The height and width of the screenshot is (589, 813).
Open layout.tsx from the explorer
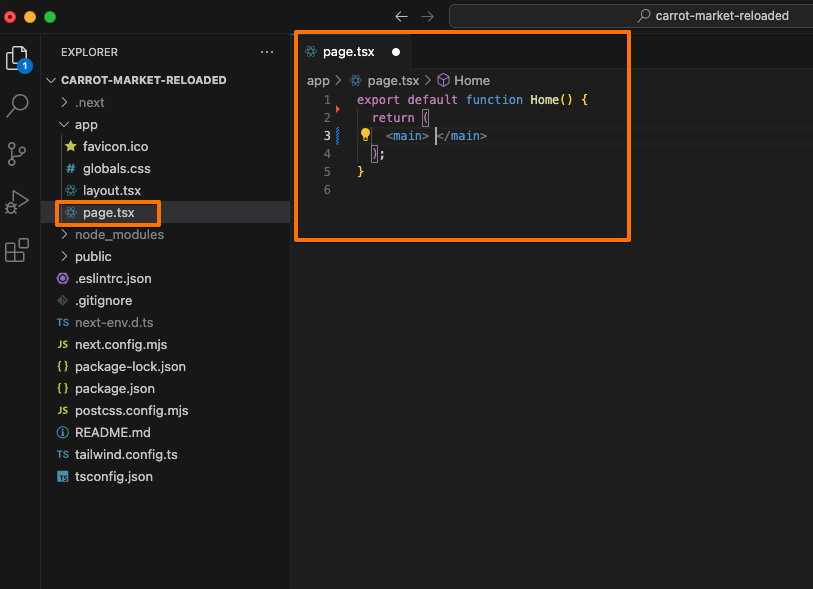(111, 191)
